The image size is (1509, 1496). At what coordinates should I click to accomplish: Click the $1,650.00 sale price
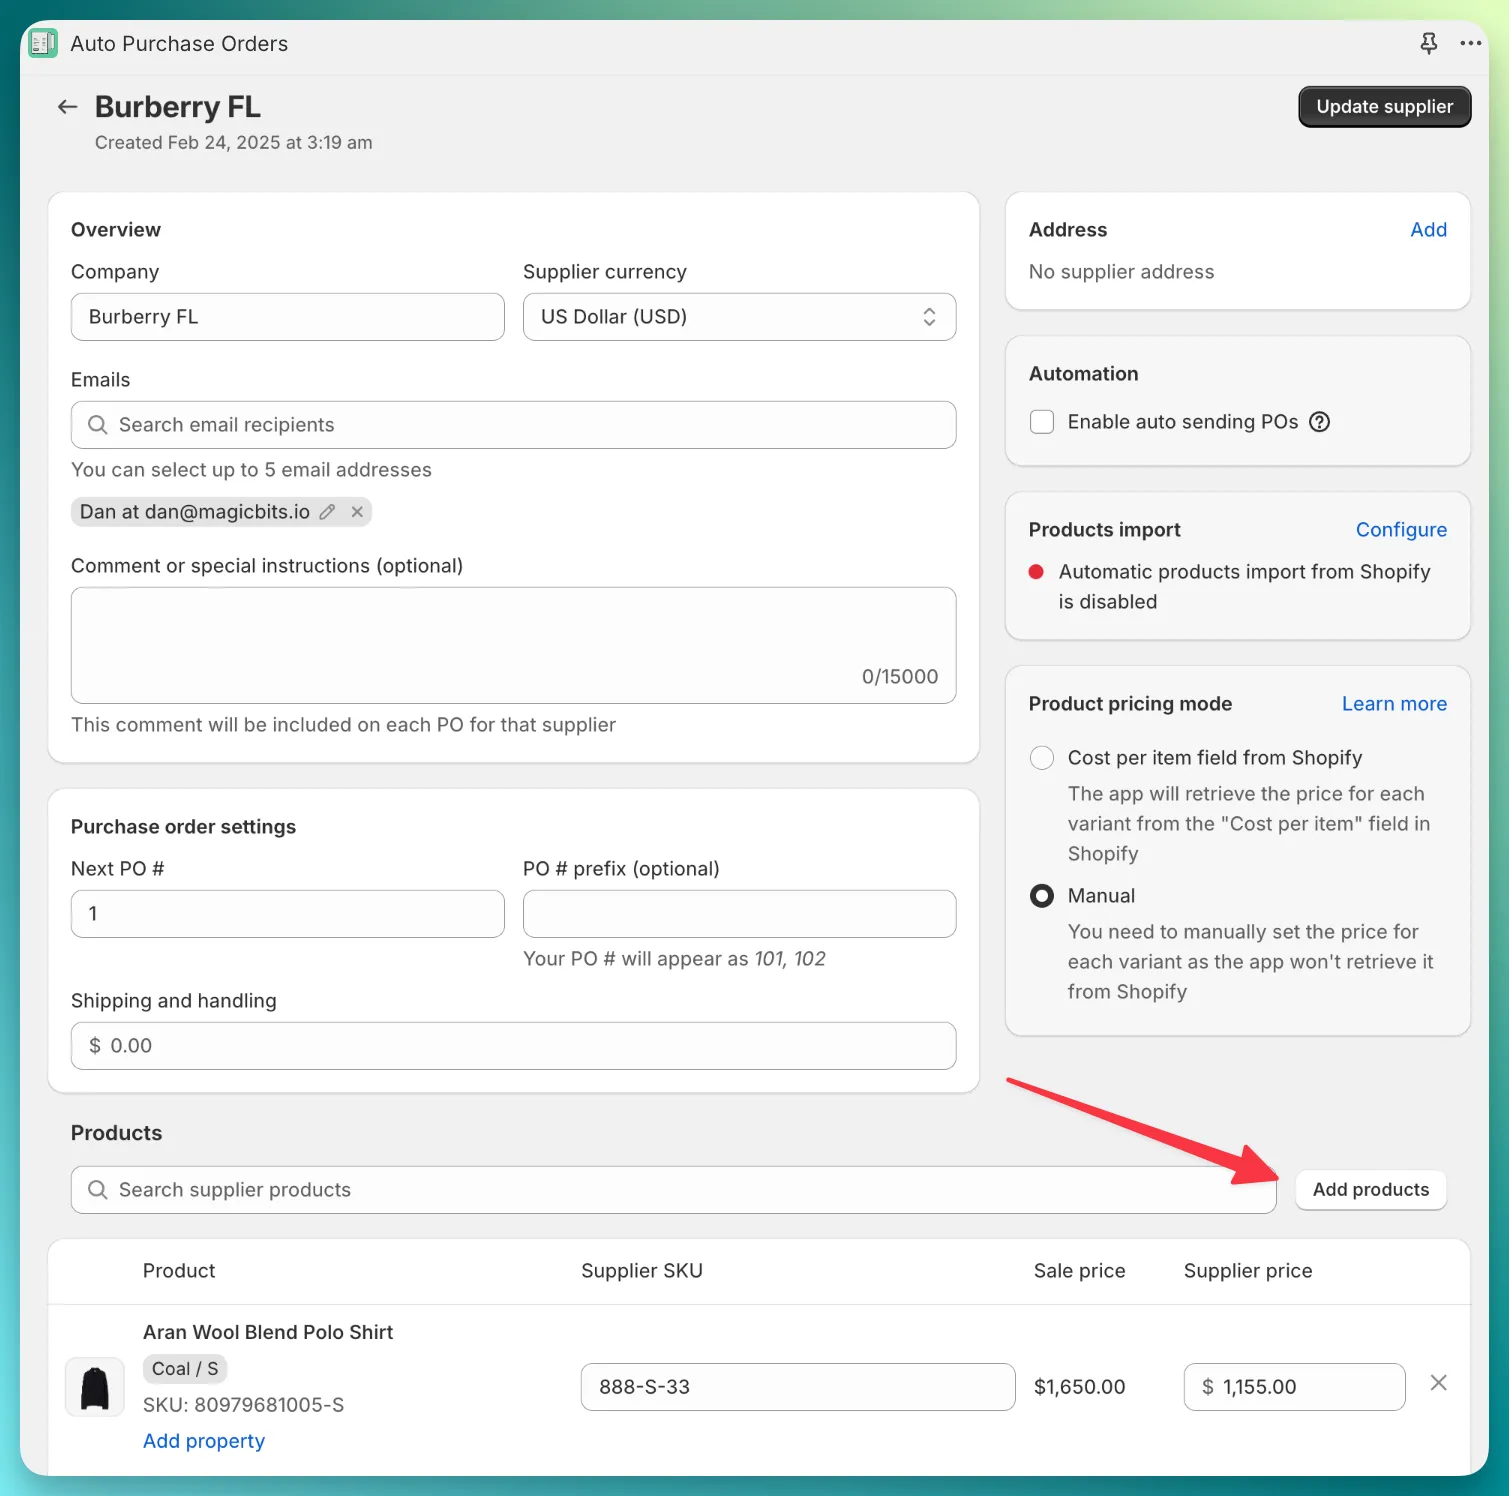click(x=1079, y=1387)
